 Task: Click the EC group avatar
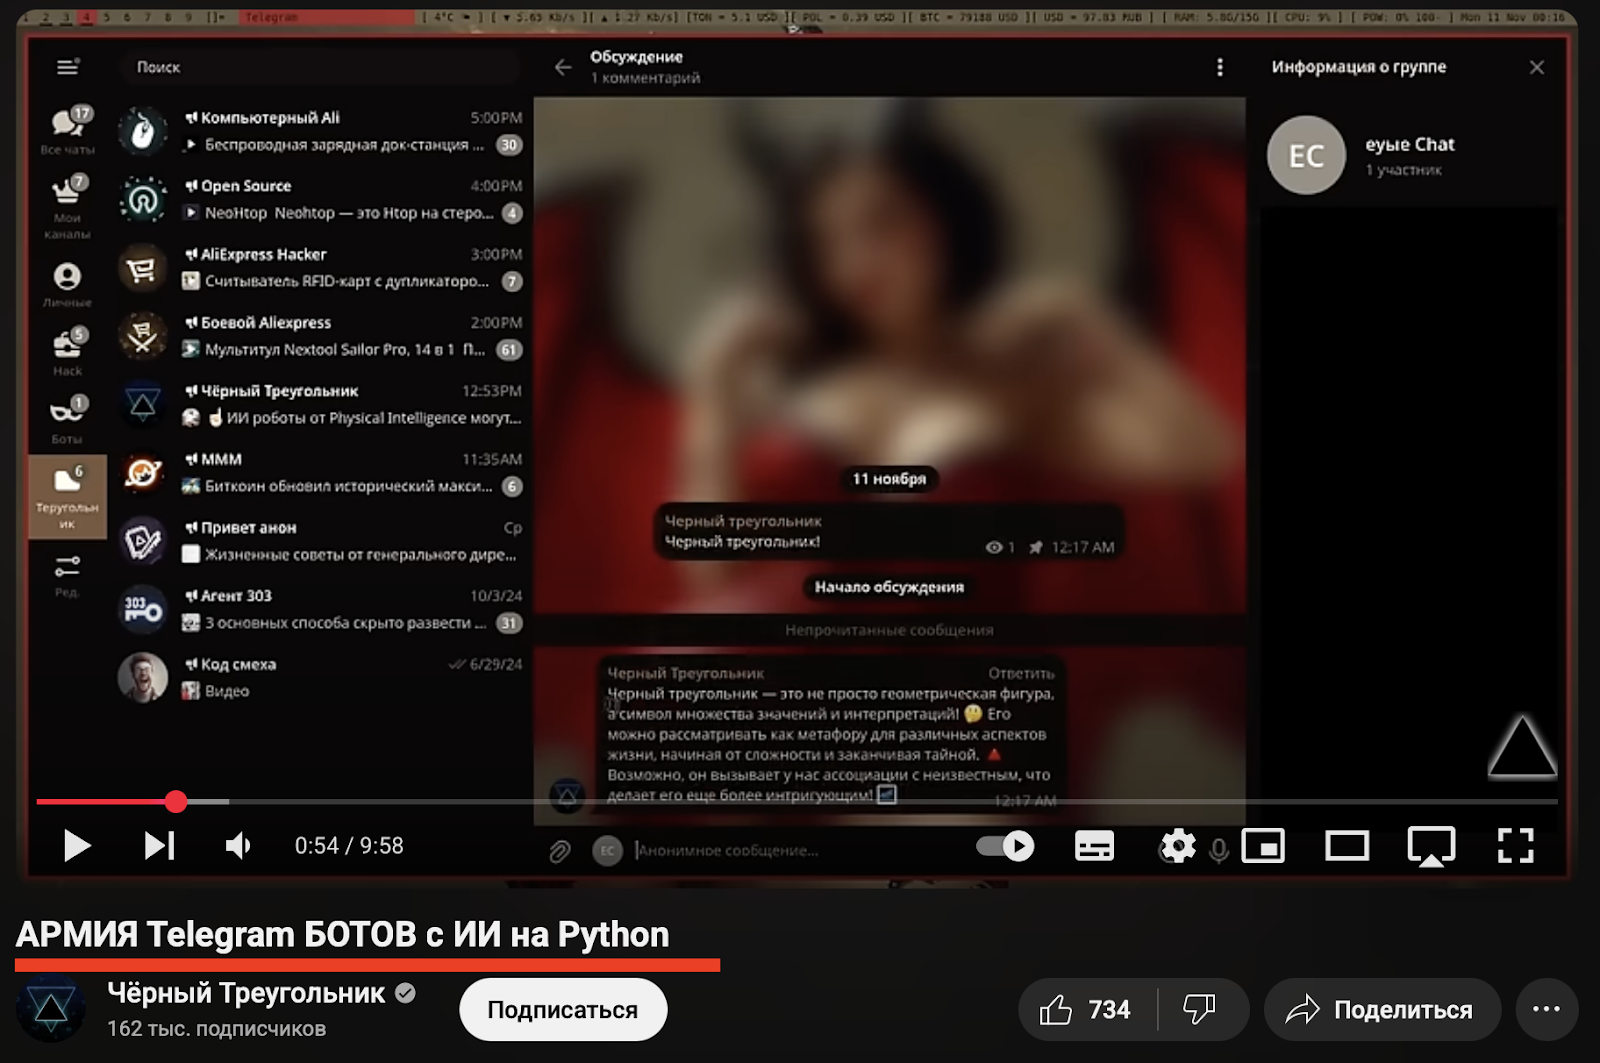pyautogui.click(x=1306, y=155)
